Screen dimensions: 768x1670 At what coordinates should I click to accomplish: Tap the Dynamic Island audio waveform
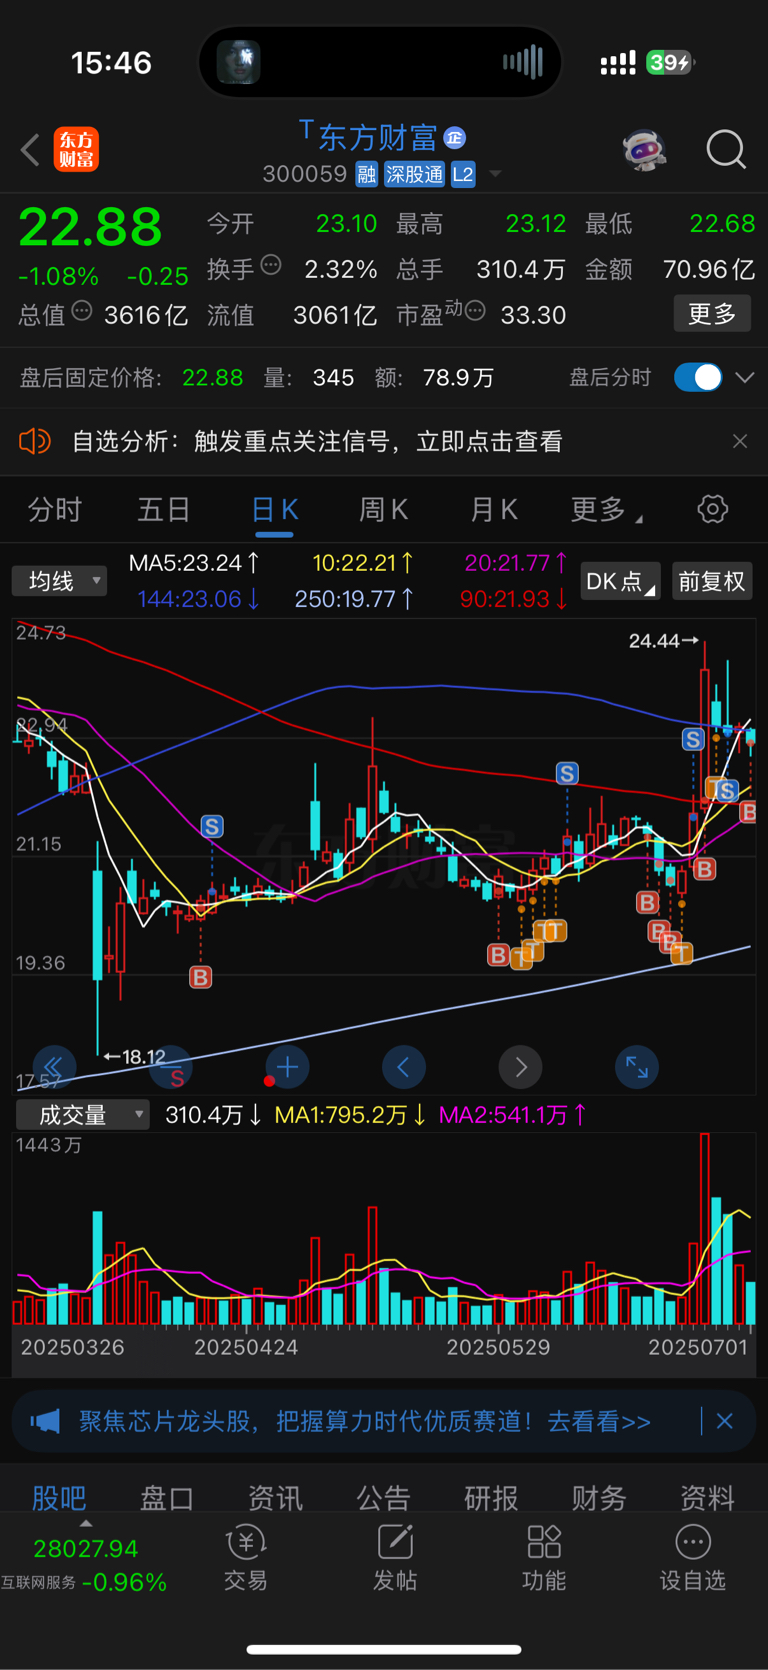click(522, 62)
